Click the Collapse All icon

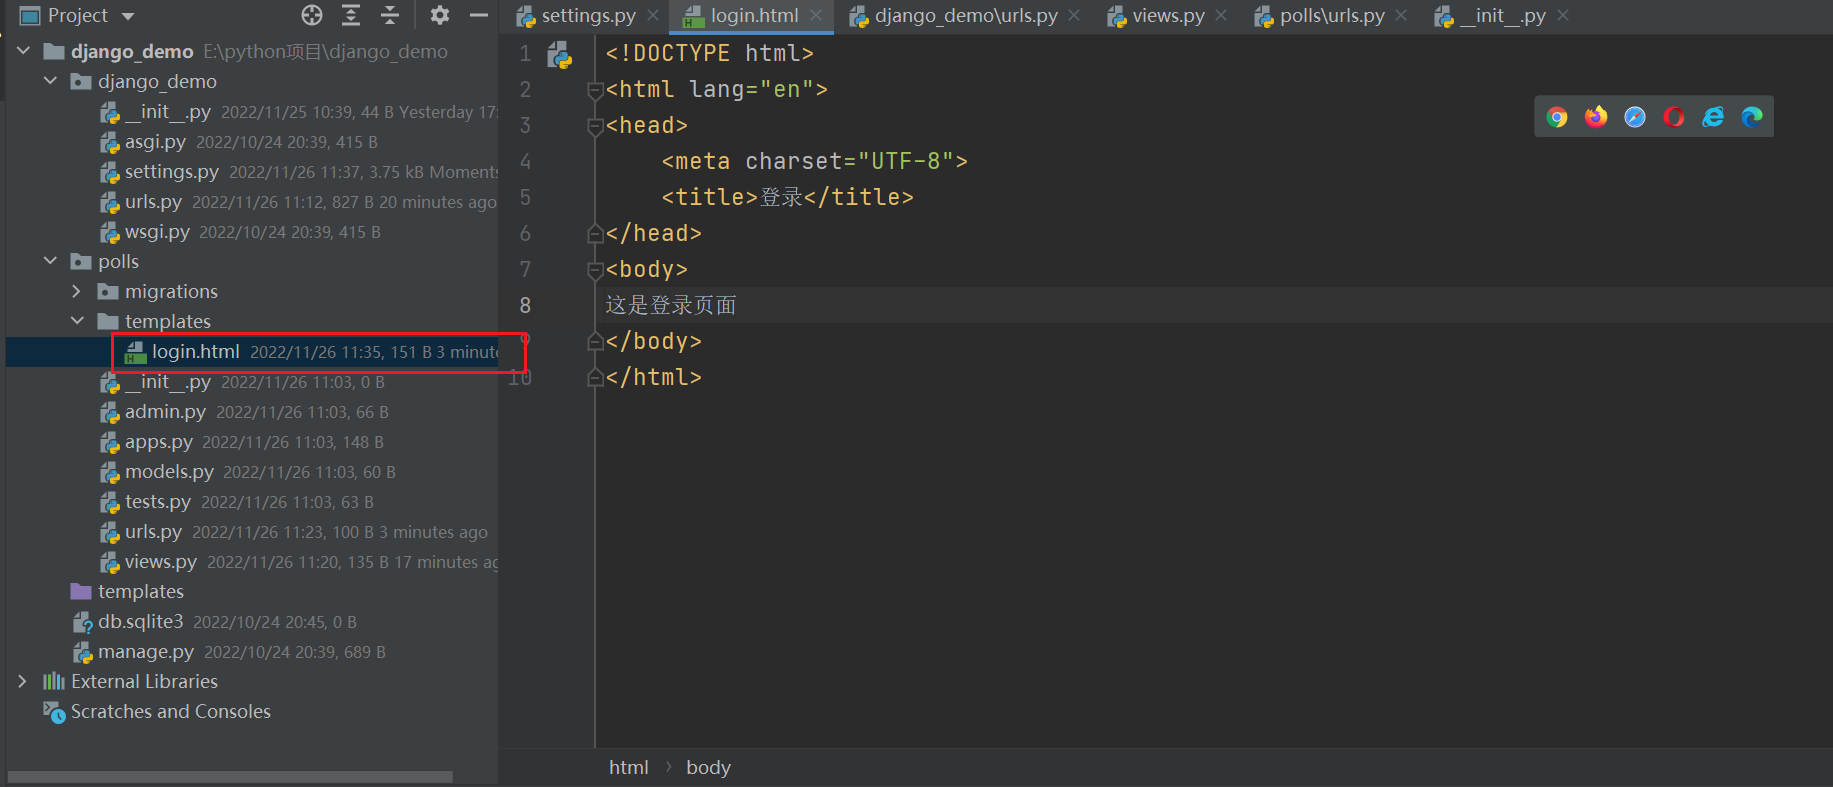pyautogui.click(x=390, y=15)
